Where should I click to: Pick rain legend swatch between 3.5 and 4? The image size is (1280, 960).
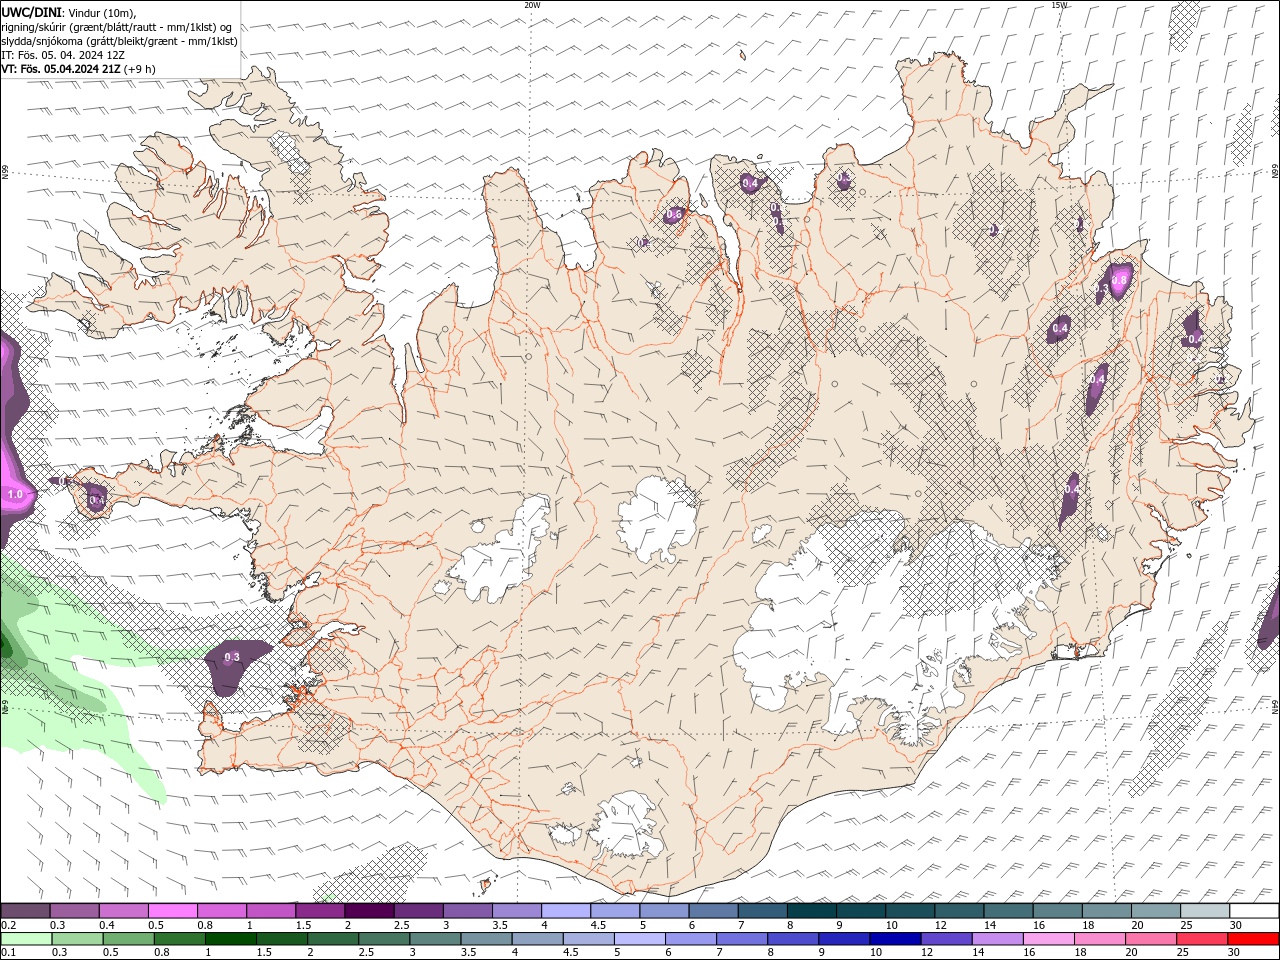tap(486, 939)
